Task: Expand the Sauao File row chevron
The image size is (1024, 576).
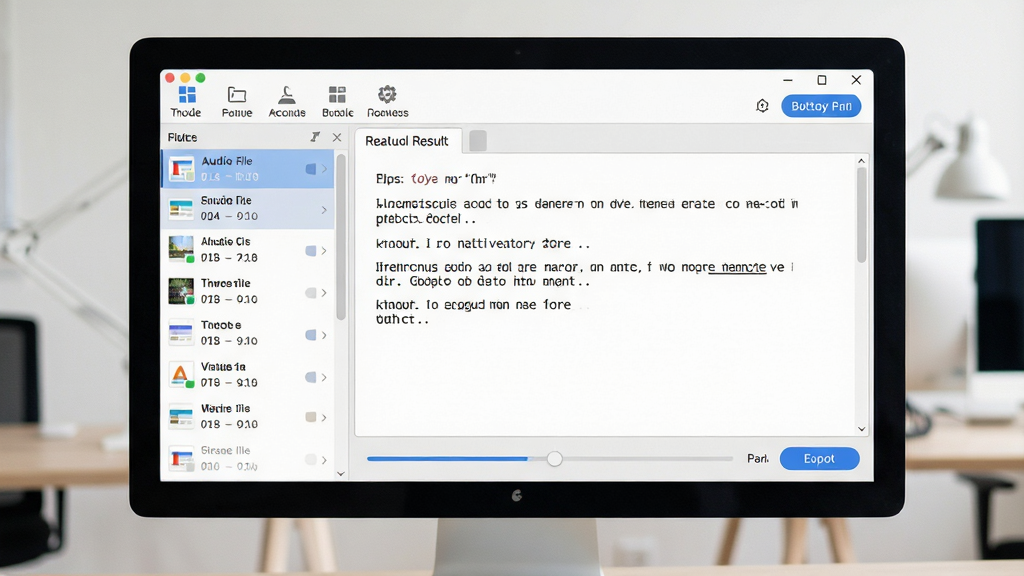Action: [324, 210]
